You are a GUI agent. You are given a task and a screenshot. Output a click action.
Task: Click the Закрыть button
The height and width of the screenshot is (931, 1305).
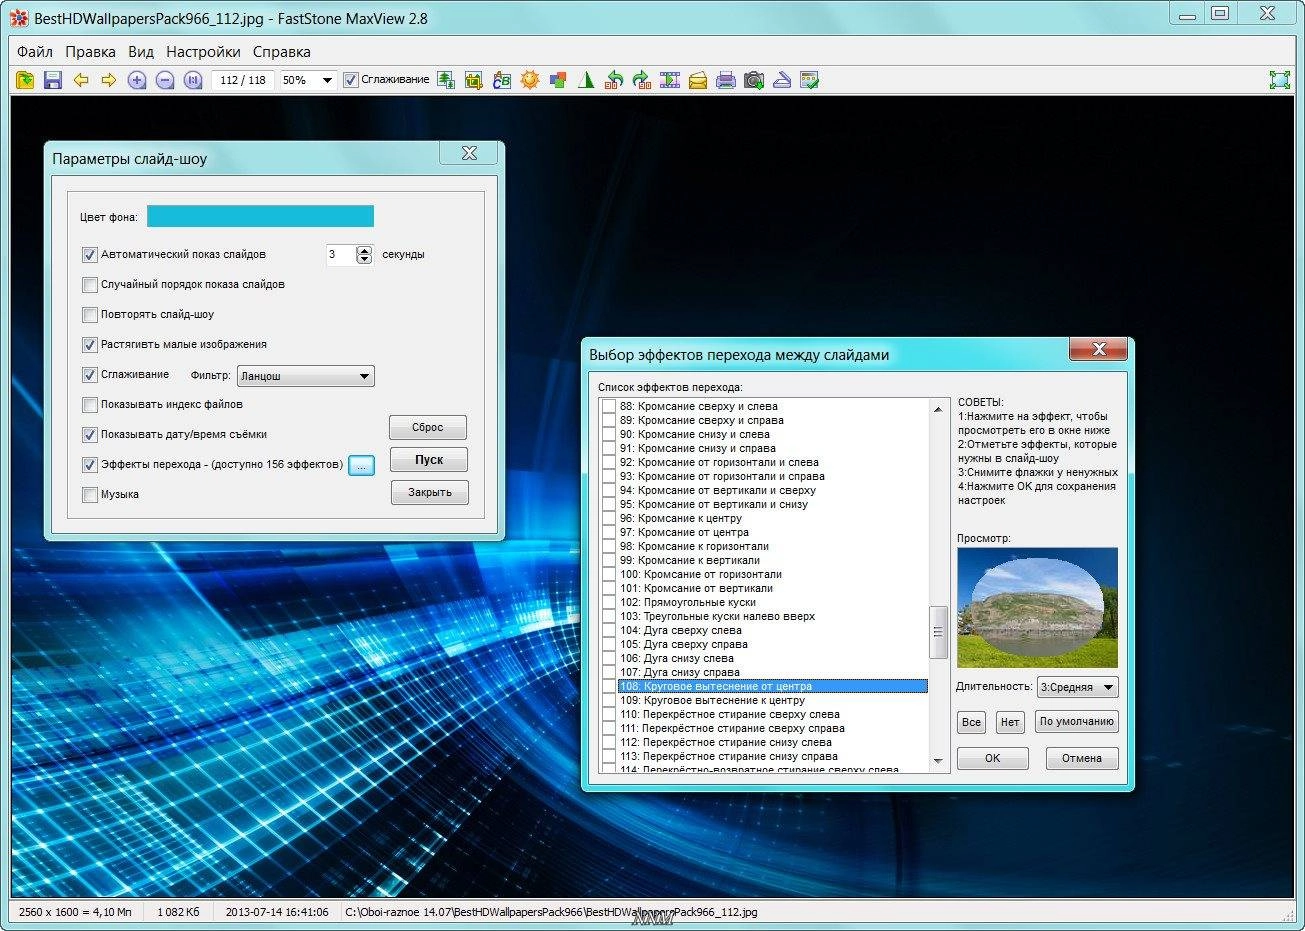pyautogui.click(x=429, y=492)
